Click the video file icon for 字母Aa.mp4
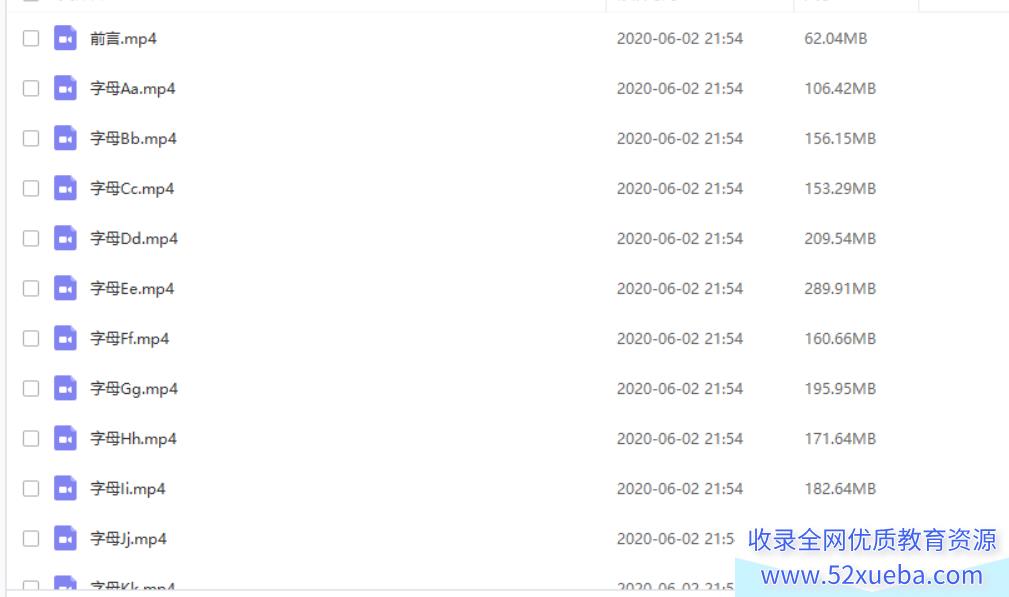The image size is (1009, 597). point(65,88)
